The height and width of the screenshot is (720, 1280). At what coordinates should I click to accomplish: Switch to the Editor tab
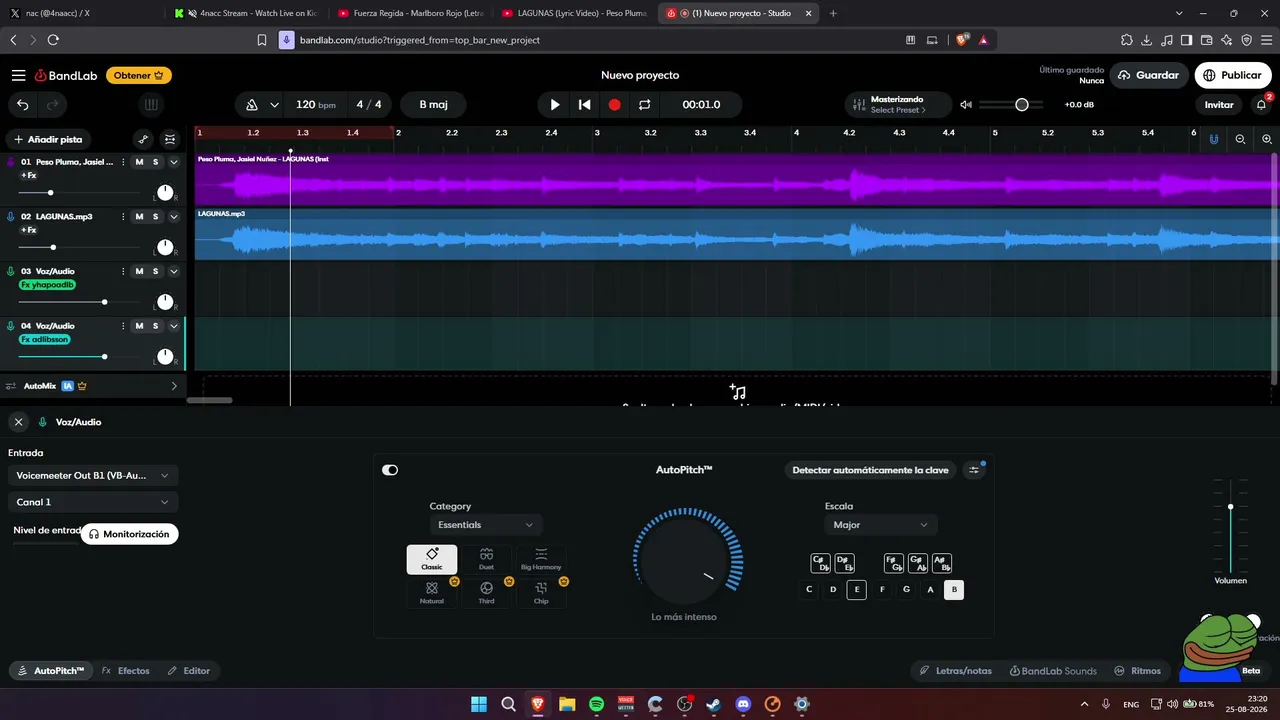pyautogui.click(x=189, y=671)
